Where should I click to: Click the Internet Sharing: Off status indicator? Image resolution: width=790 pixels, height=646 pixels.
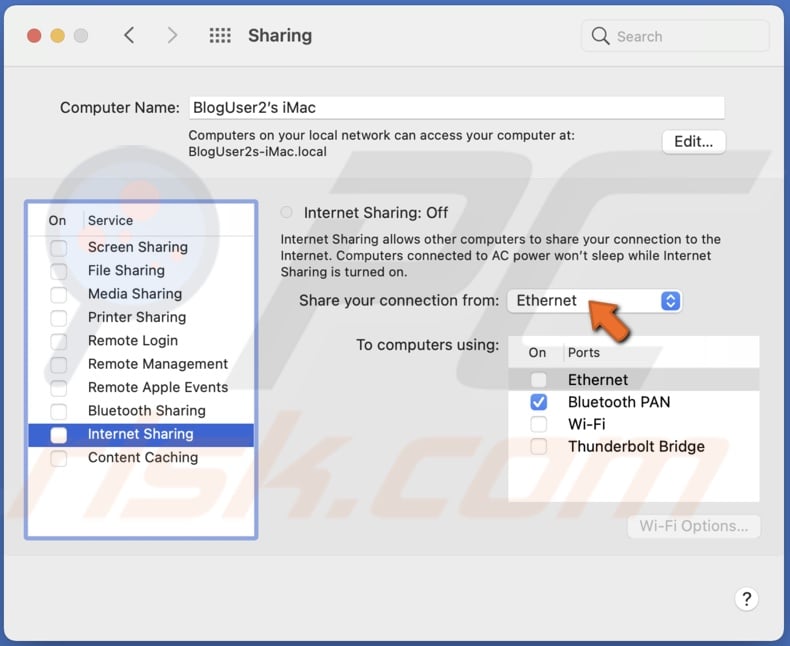[x=286, y=212]
